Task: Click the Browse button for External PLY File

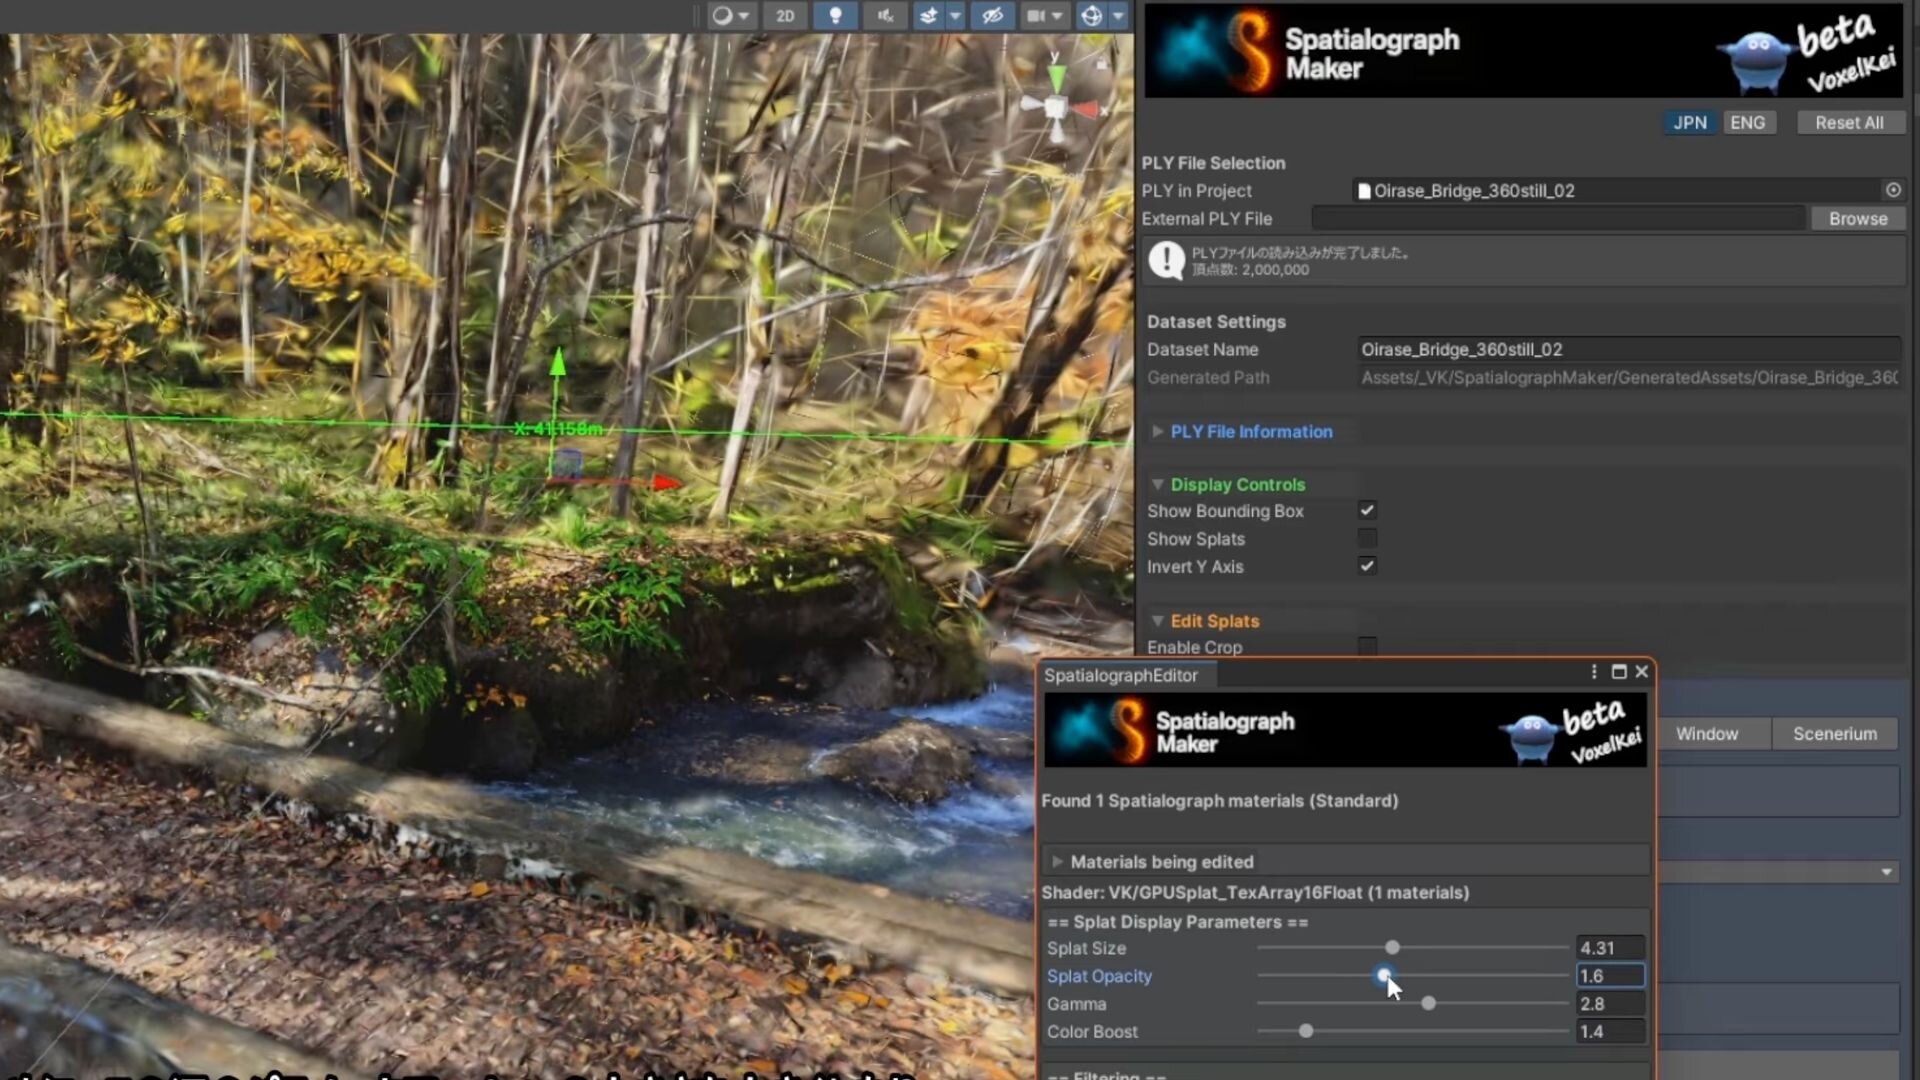Action: [x=1858, y=218]
